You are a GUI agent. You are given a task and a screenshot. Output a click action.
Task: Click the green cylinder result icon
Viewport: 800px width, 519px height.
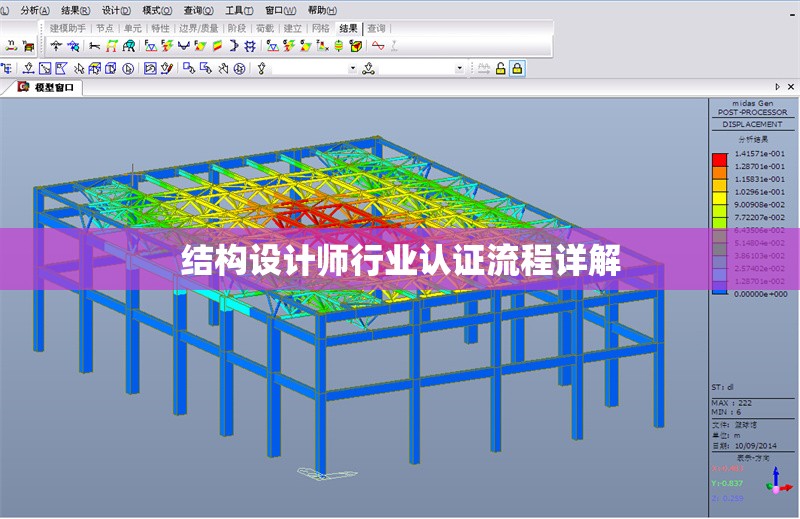pos(339,46)
